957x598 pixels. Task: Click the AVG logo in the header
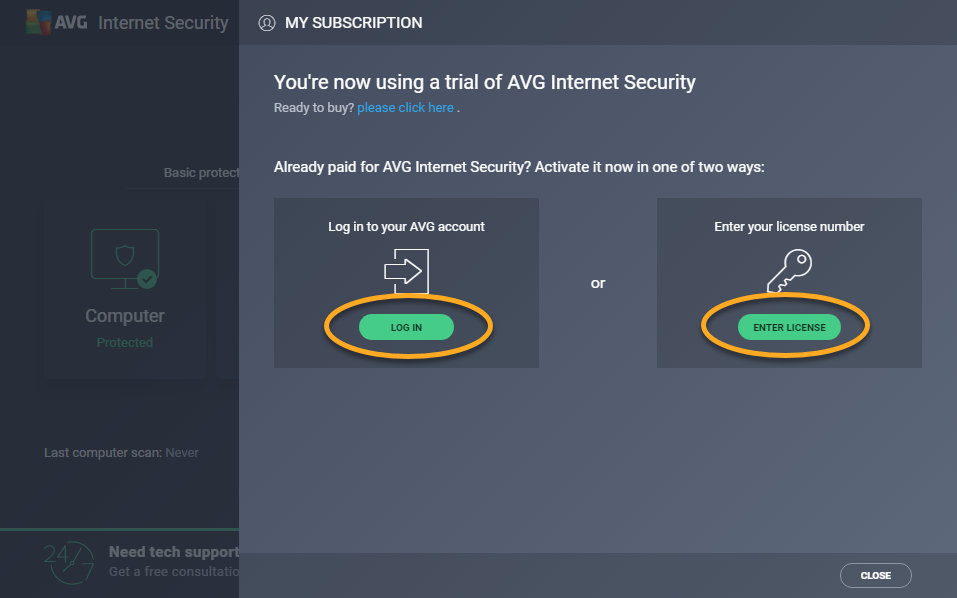(x=56, y=23)
